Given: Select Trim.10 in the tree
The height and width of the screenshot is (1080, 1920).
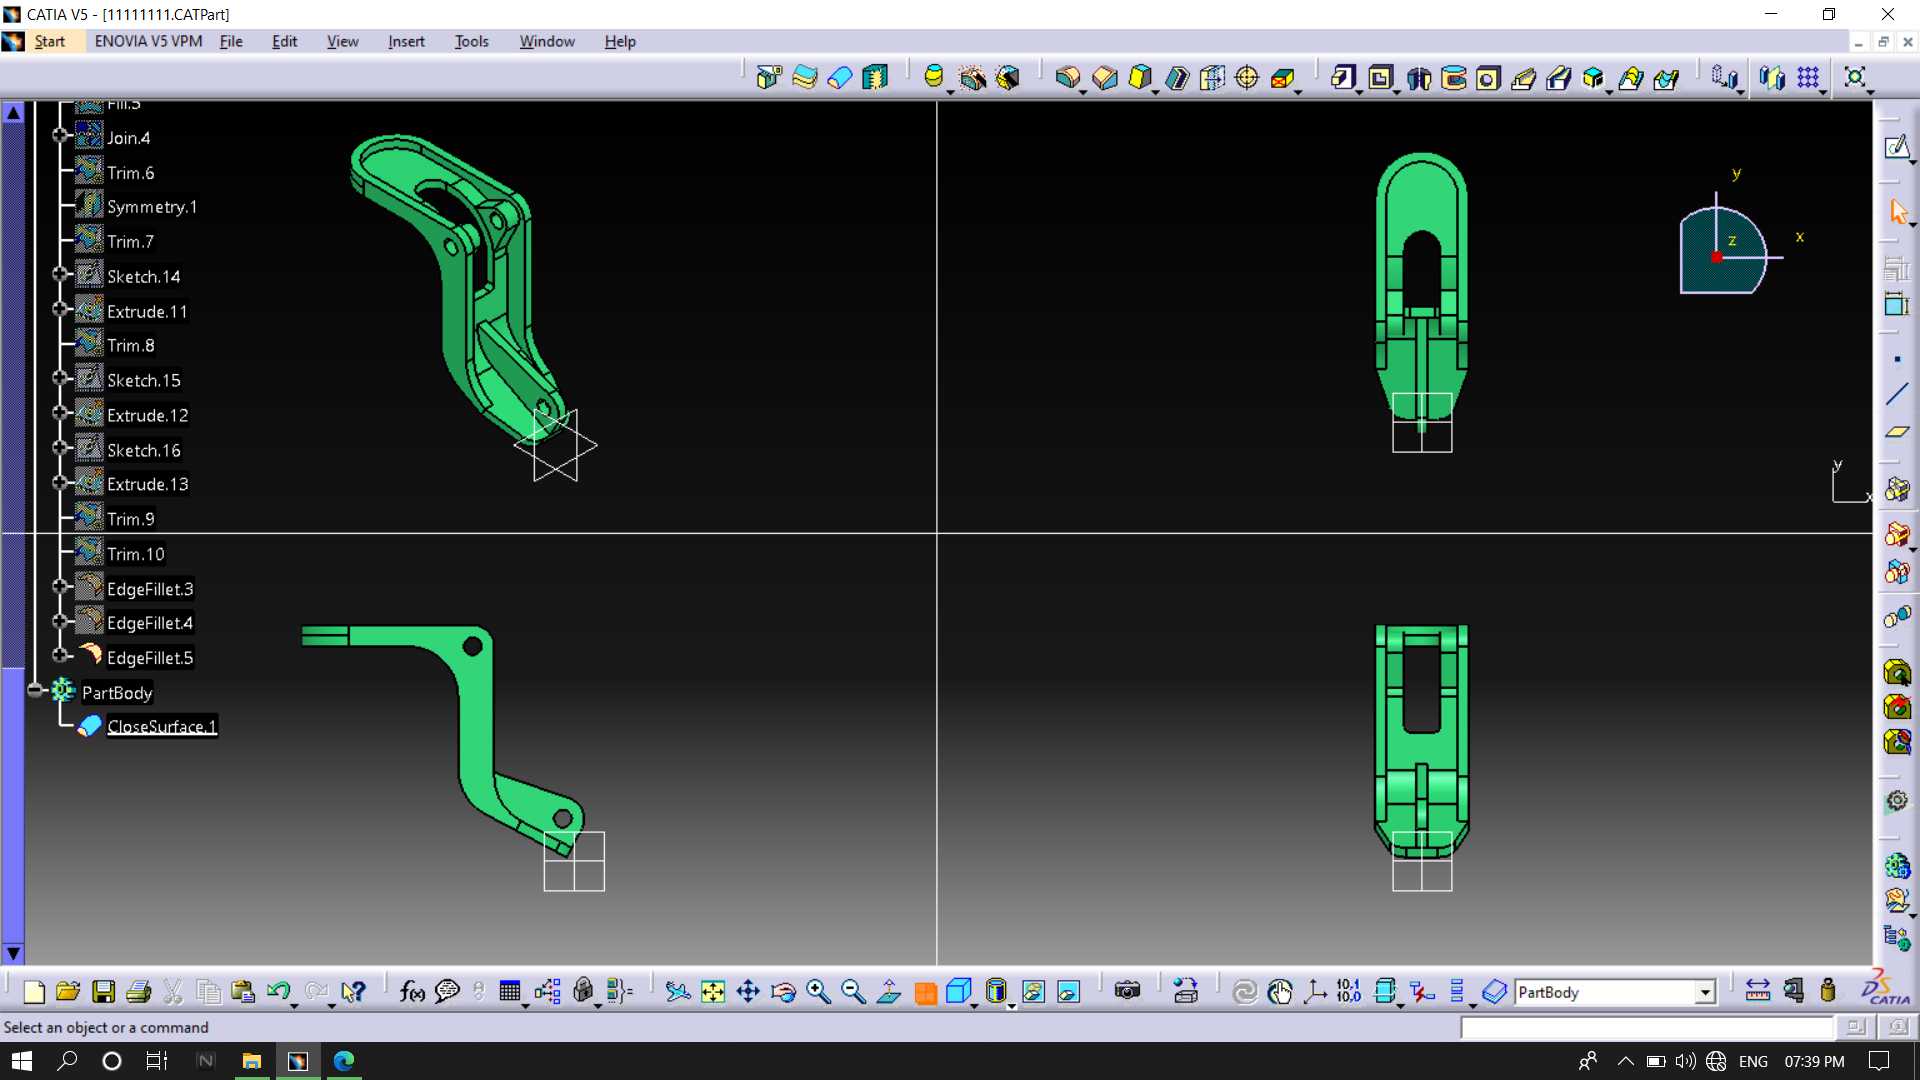Looking at the screenshot, I should 135,554.
